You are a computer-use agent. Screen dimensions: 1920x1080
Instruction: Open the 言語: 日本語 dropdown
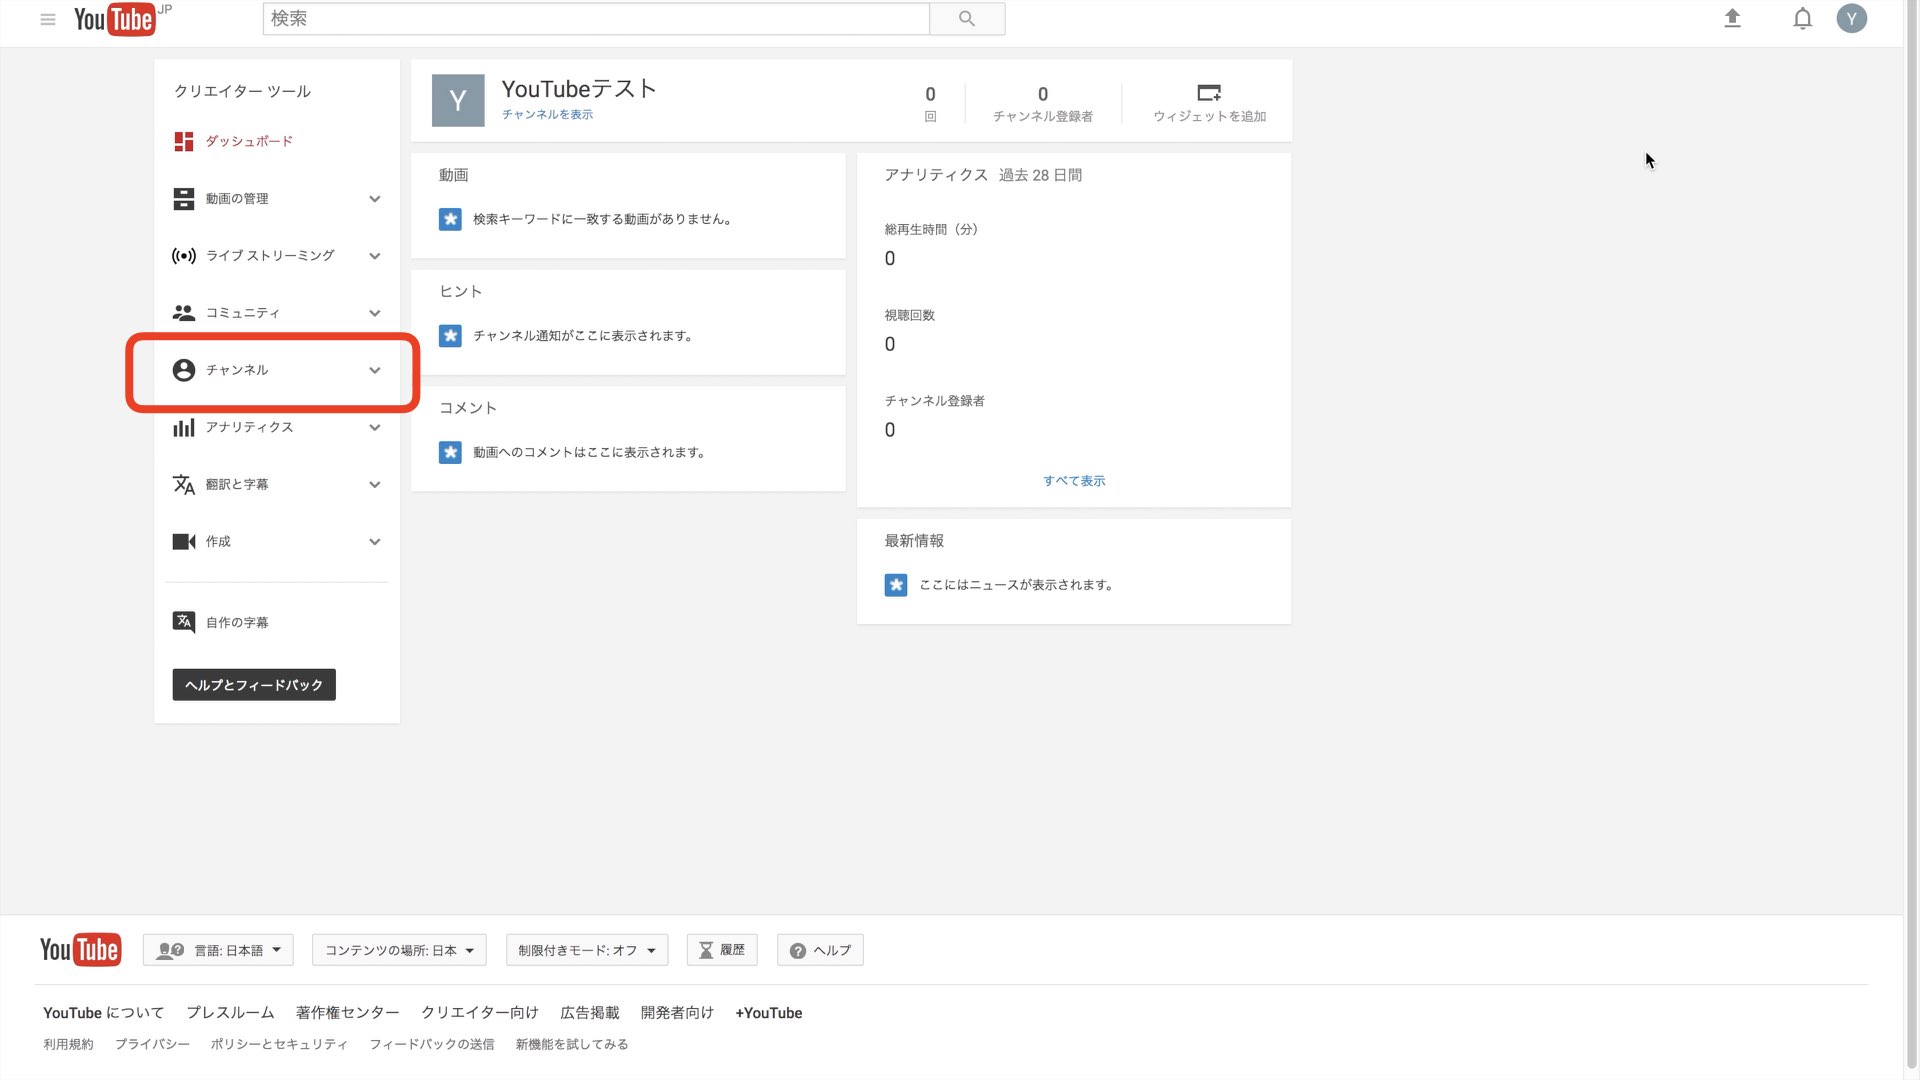tap(218, 950)
